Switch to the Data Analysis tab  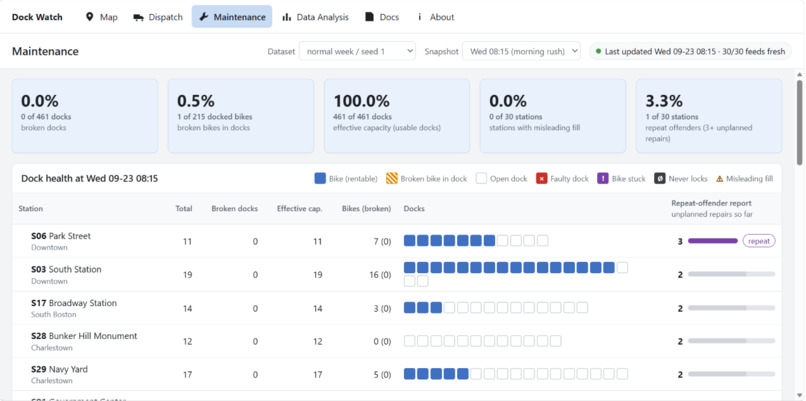click(x=316, y=17)
